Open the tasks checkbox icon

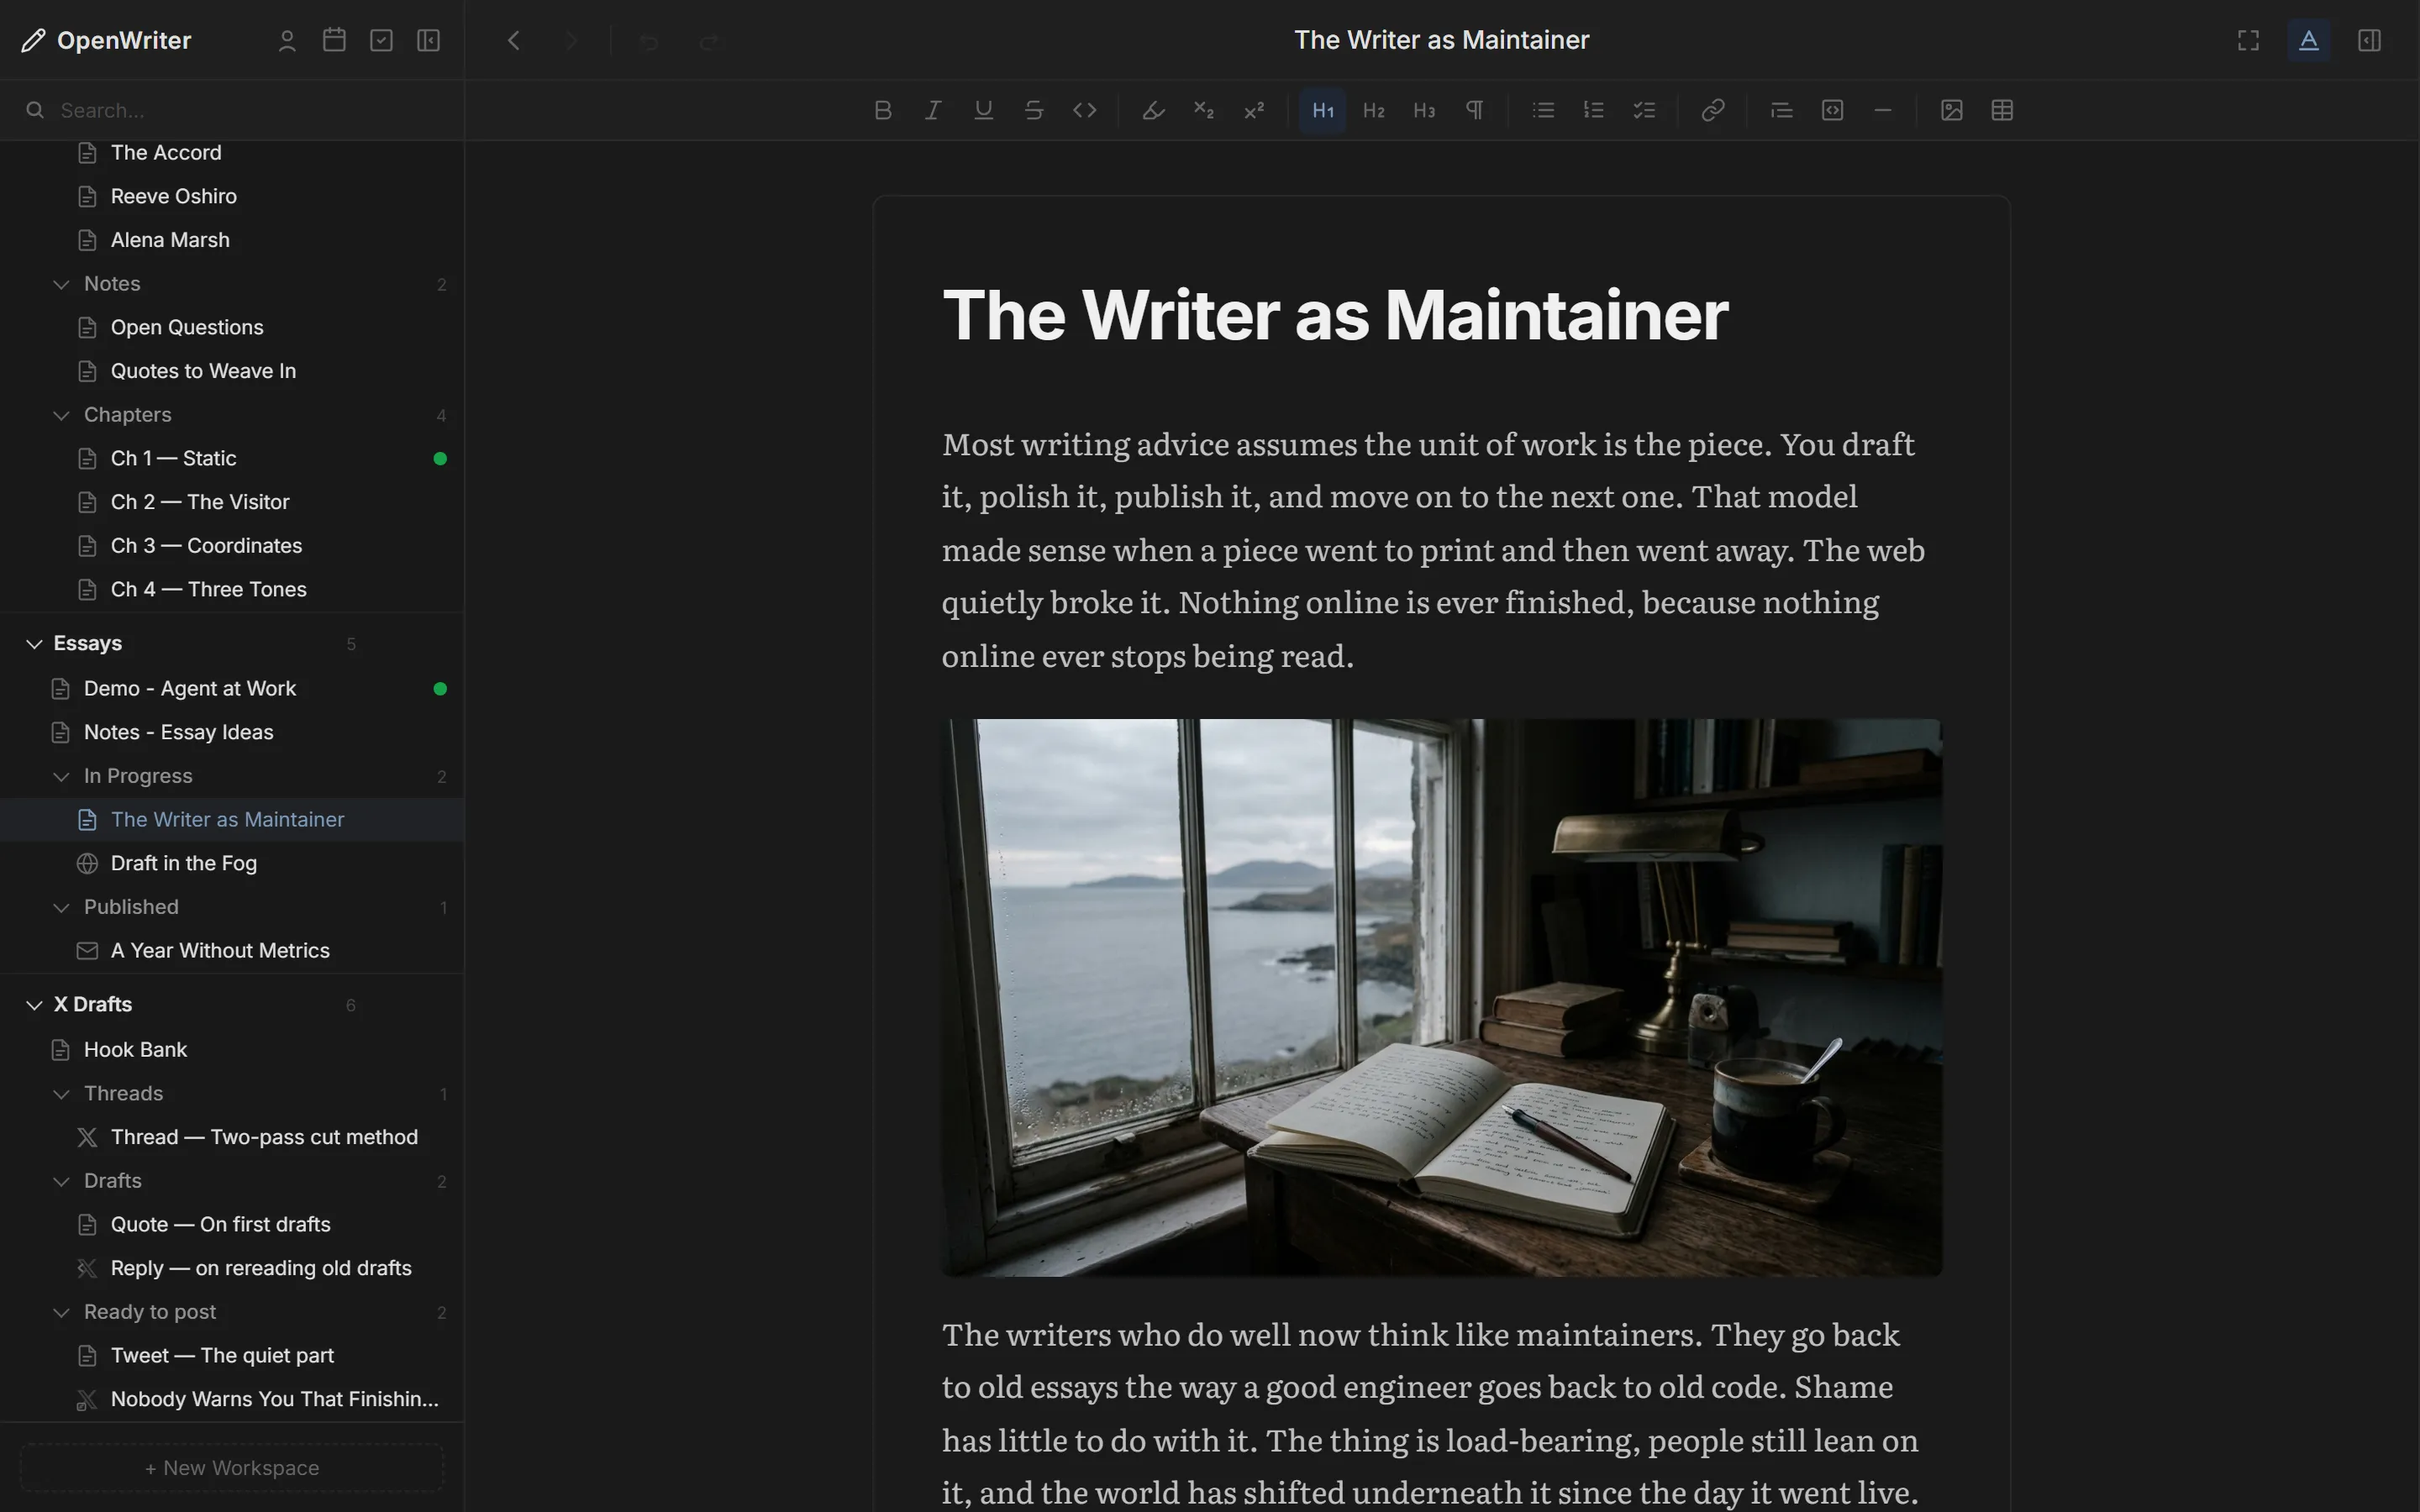[x=381, y=40]
